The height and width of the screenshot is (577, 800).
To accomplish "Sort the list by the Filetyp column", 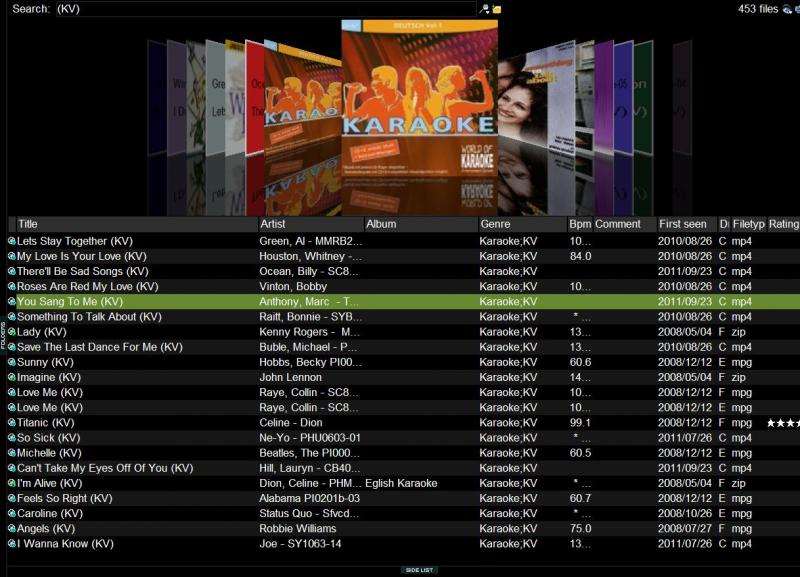I will coord(748,224).
